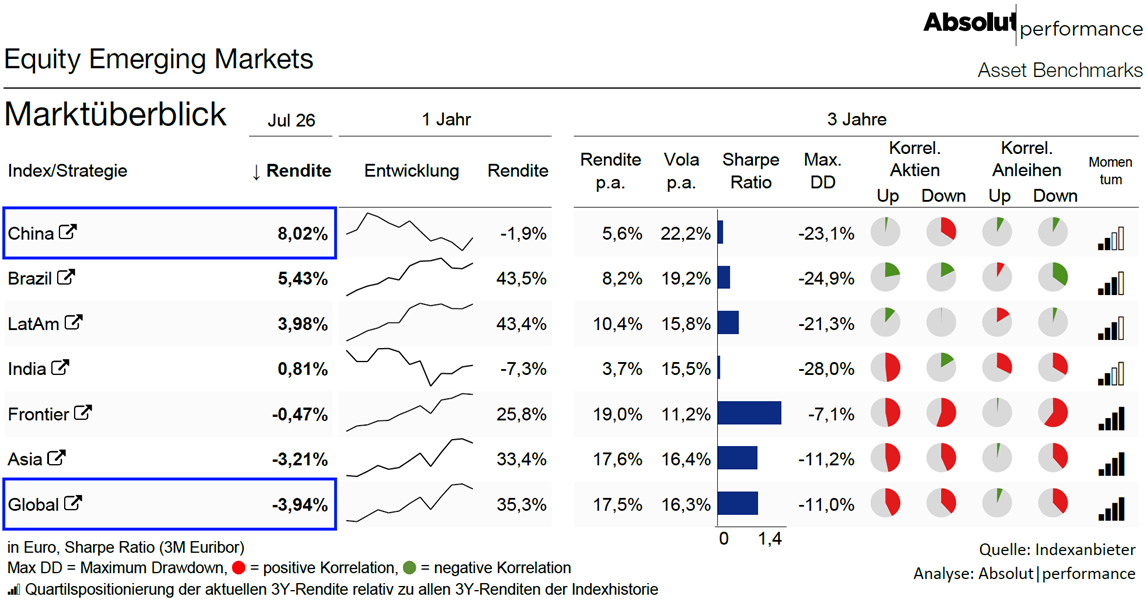1147x600 pixels.
Task: Open the Frontier external link icon
Action: pyautogui.click(x=83, y=413)
